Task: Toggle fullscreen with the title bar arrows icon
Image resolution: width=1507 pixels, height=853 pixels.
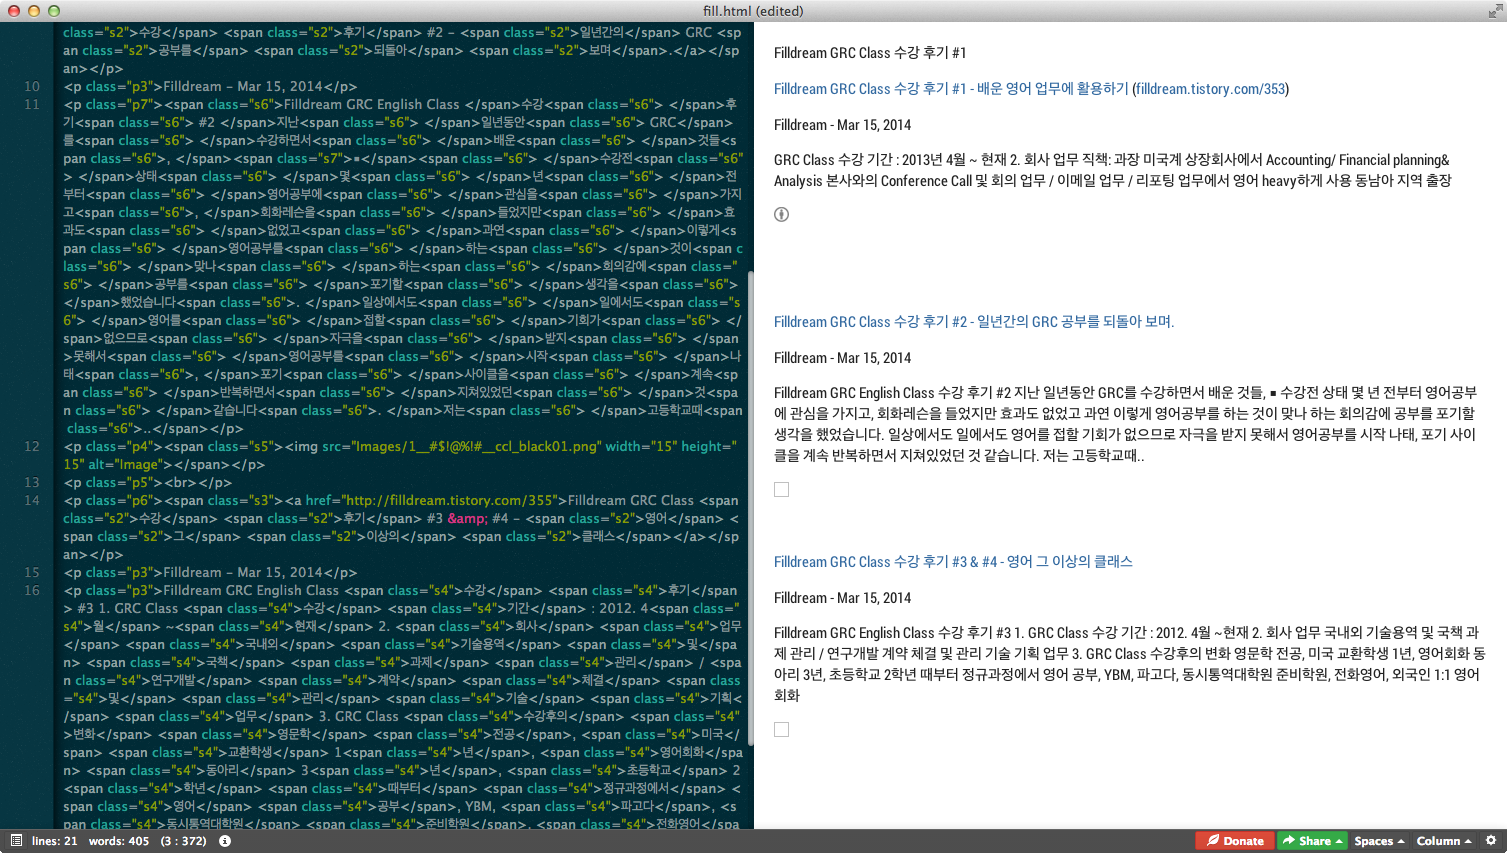Action: (x=1495, y=11)
